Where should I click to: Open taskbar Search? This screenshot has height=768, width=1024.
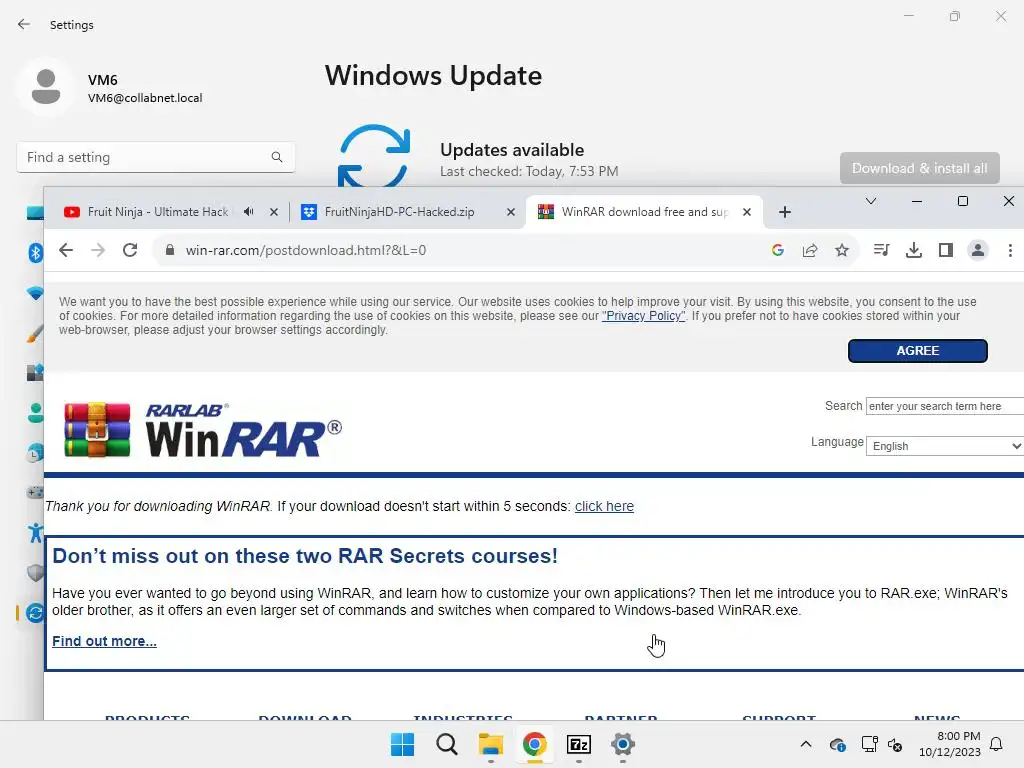447,744
